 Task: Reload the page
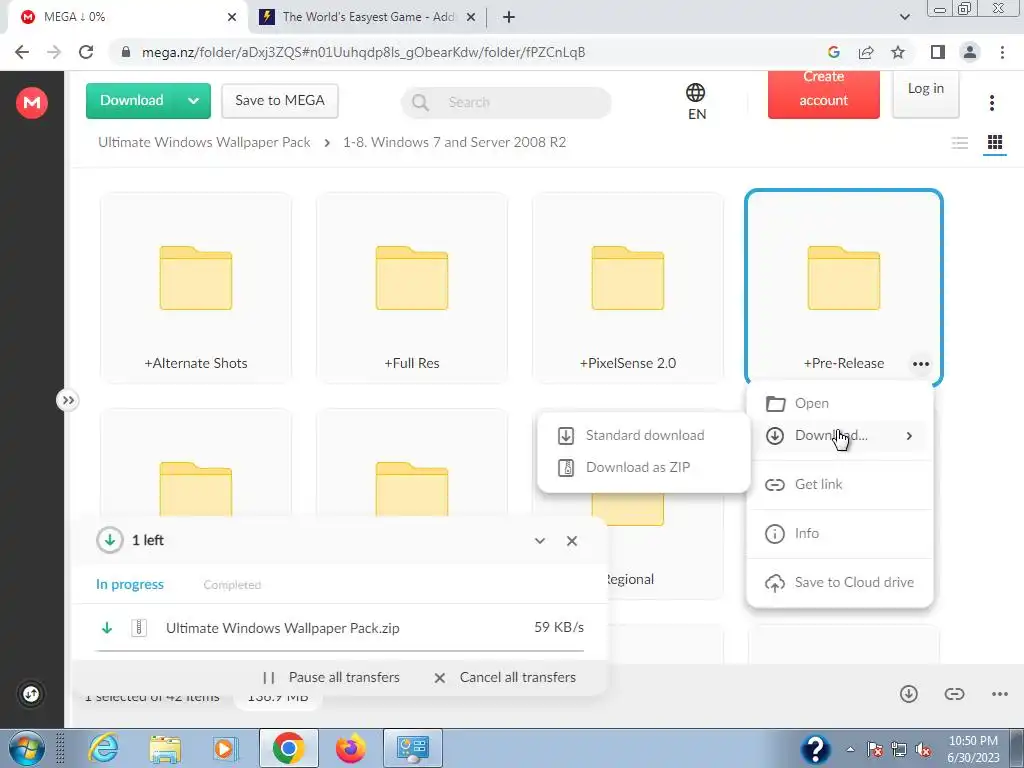86,52
